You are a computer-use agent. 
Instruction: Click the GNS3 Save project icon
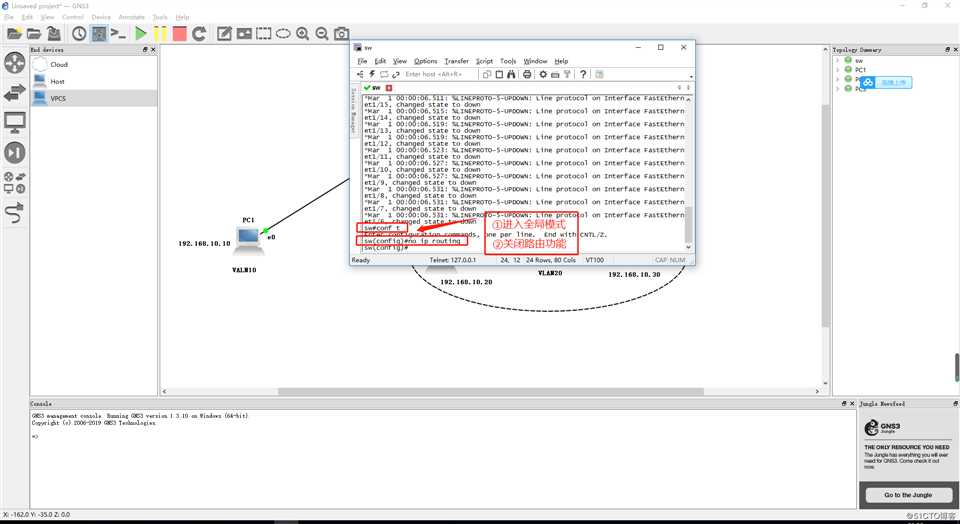[54, 34]
